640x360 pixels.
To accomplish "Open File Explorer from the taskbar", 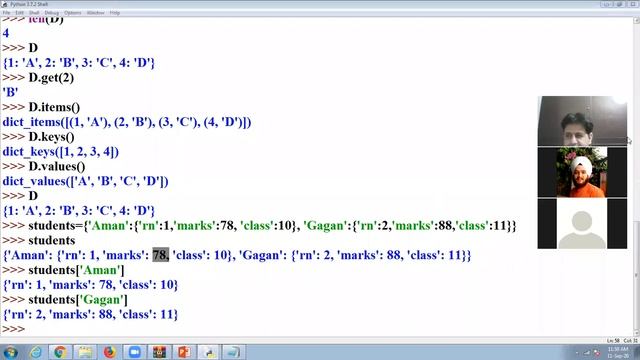I will [x=85, y=352].
